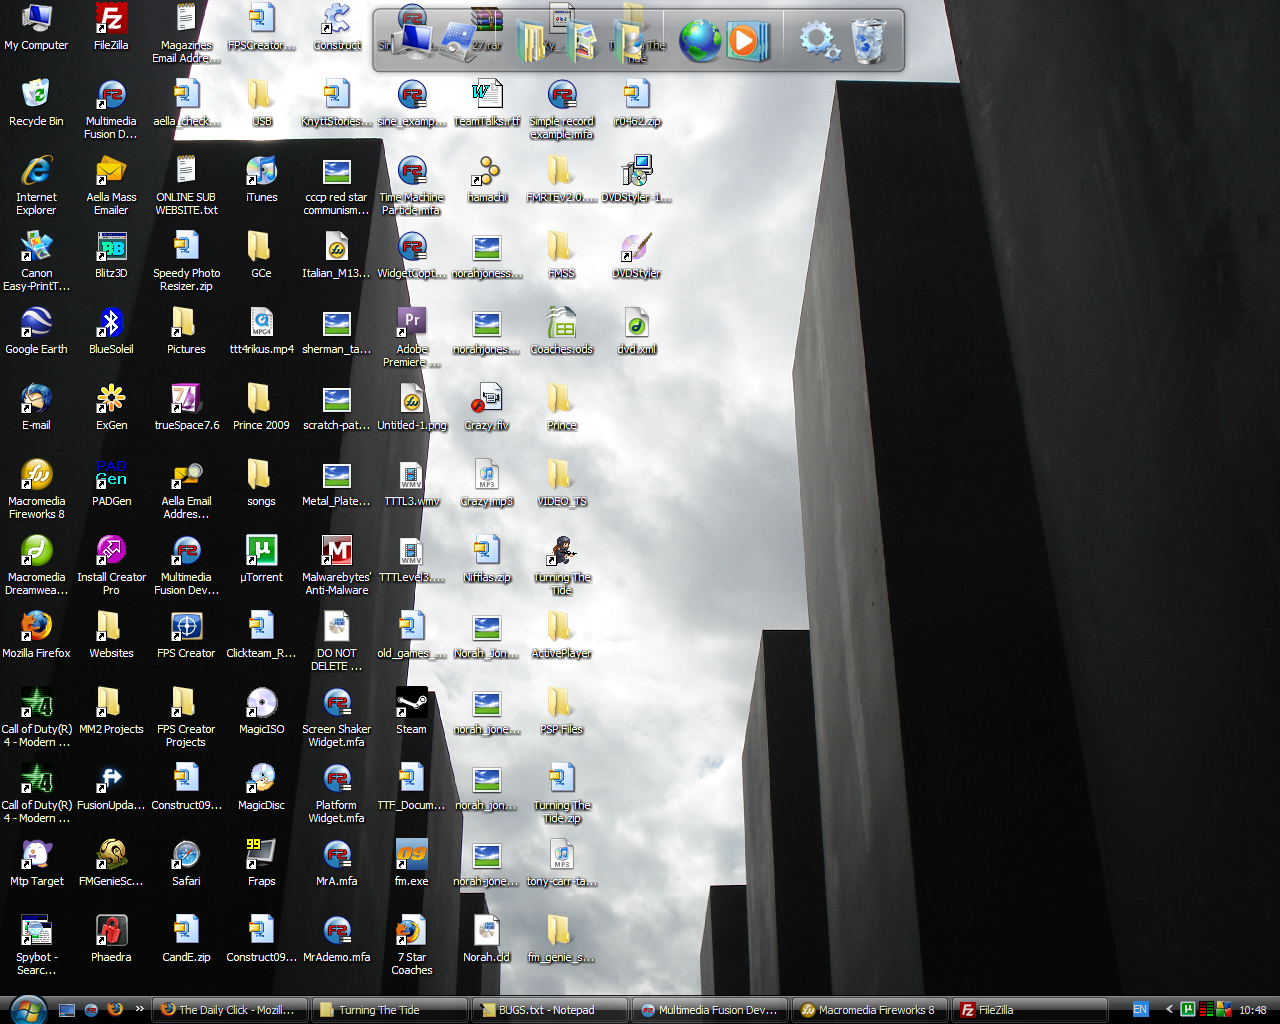Screen dimensions: 1280x1024
Task: Open the Recycle Bin on the desktop
Action: pos(37,103)
